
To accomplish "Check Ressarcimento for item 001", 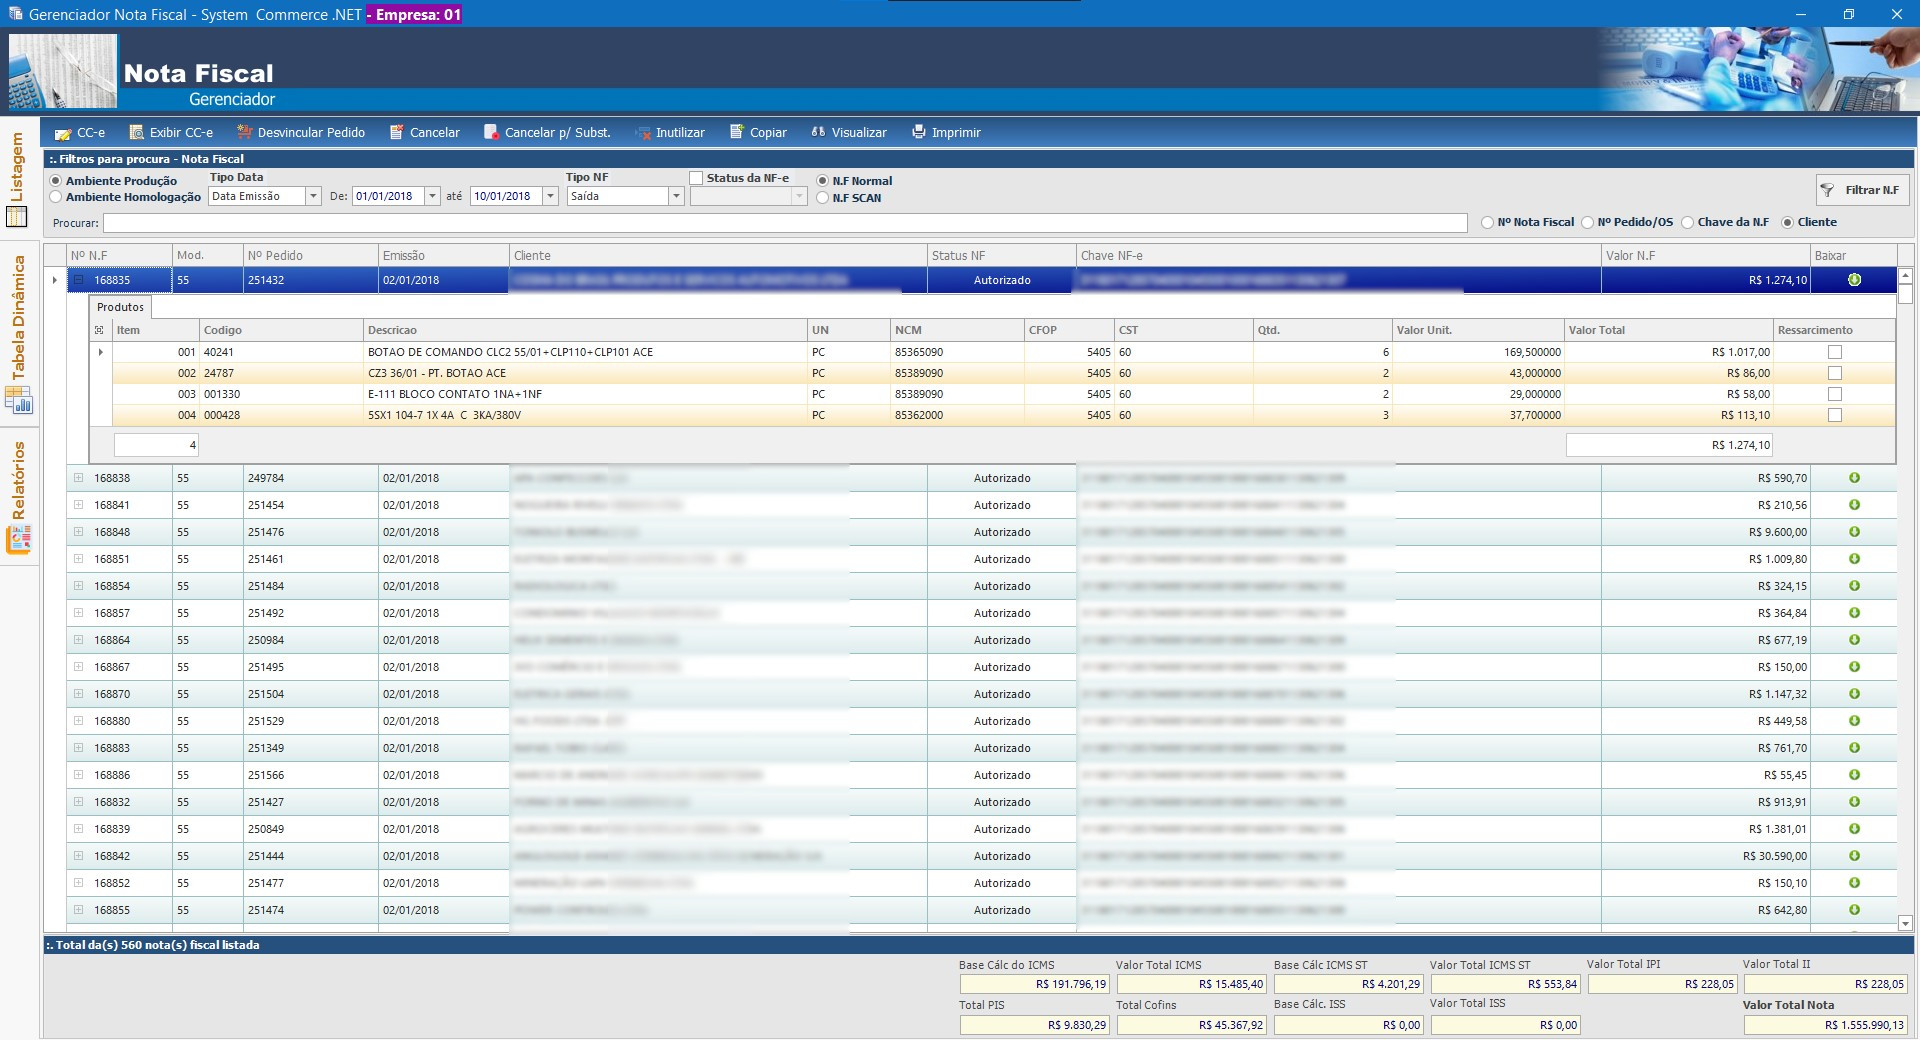I will tap(1834, 352).
